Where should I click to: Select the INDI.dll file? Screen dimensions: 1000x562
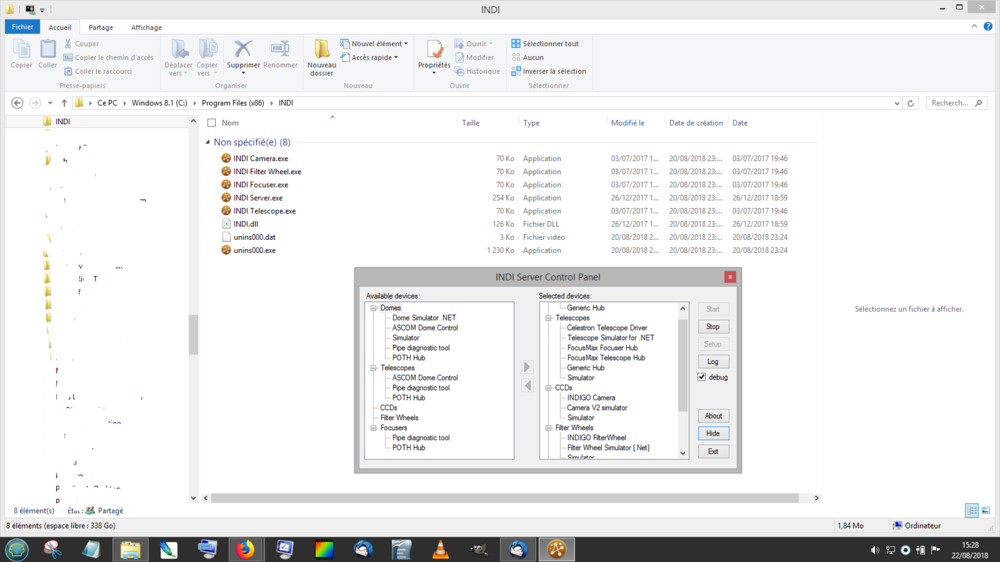click(x=246, y=224)
